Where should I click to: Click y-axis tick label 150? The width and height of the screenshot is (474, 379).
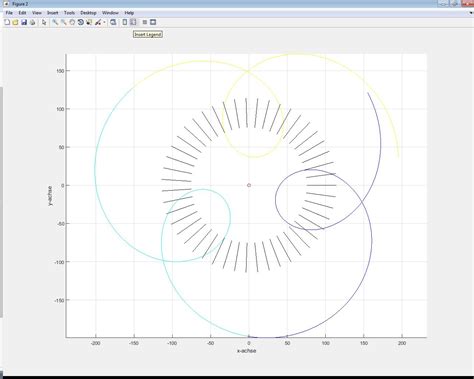tap(60, 71)
